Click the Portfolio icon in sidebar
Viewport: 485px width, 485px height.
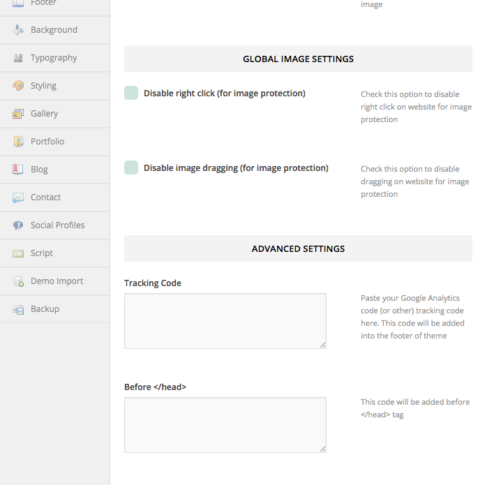point(18,142)
